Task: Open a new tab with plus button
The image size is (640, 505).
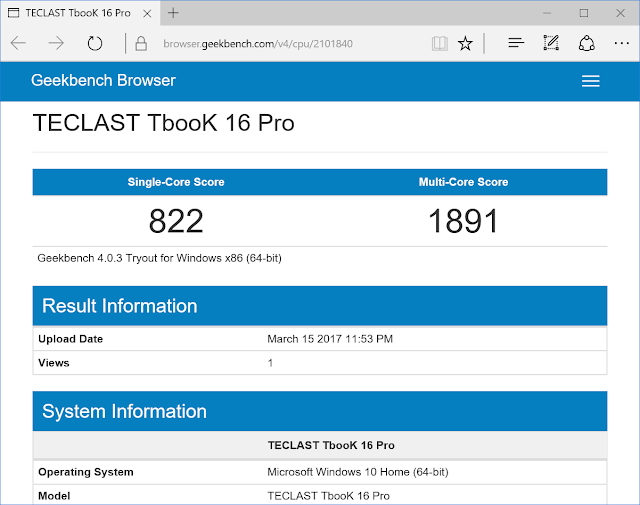Action: 173,13
